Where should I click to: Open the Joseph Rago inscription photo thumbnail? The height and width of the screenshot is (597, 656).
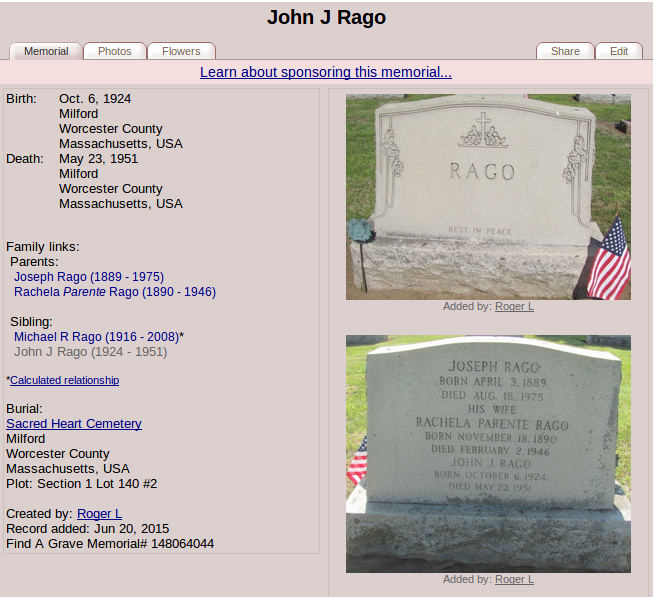[x=488, y=454]
